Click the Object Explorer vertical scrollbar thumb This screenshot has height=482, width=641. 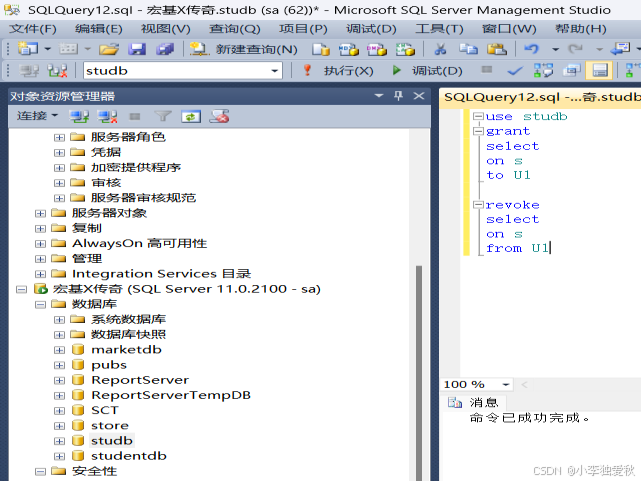(419, 373)
